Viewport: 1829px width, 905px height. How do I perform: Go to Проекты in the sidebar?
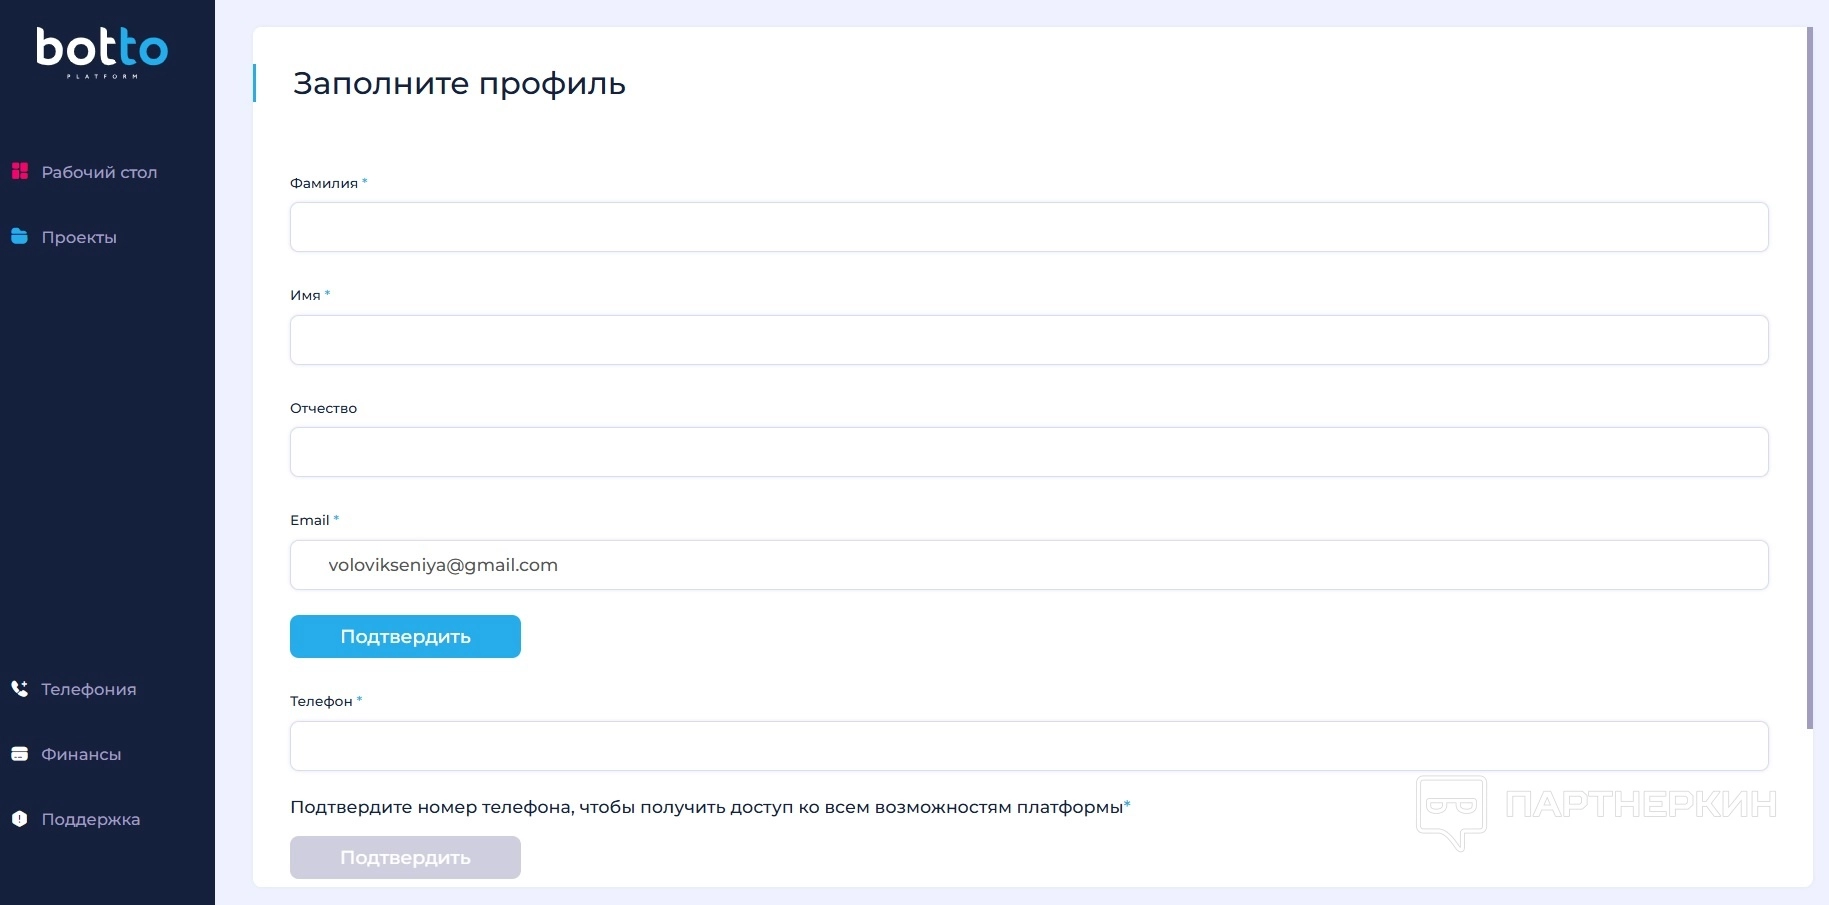[x=79, y=237]
